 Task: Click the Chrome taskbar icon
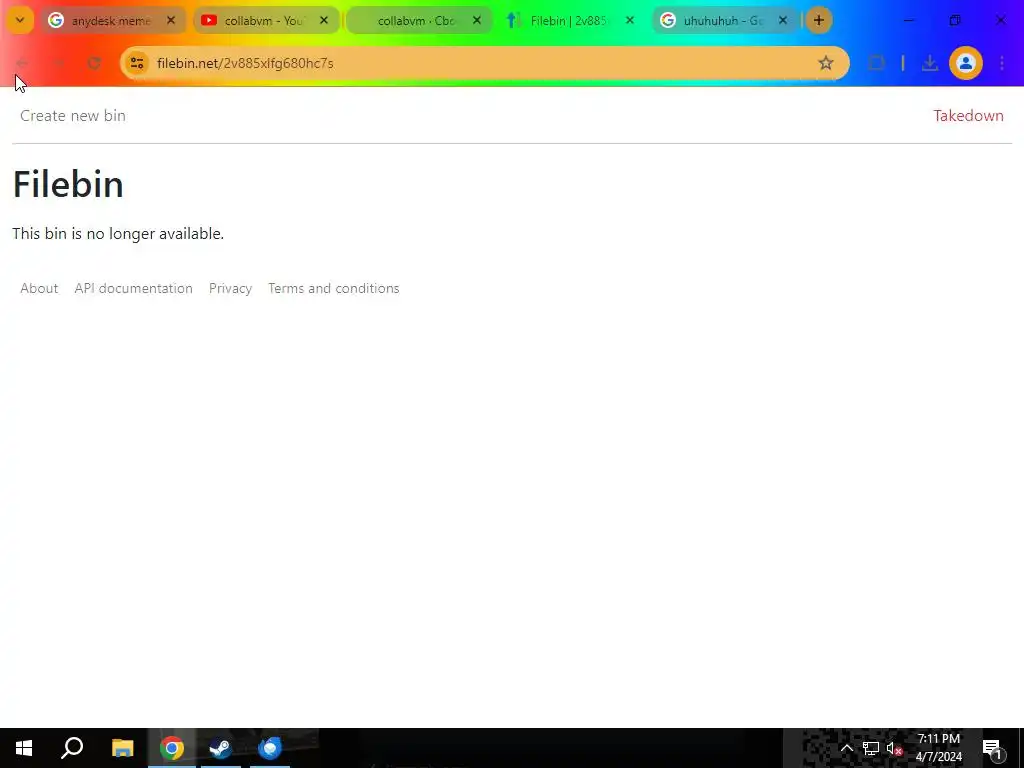click(x=172, y=748)
